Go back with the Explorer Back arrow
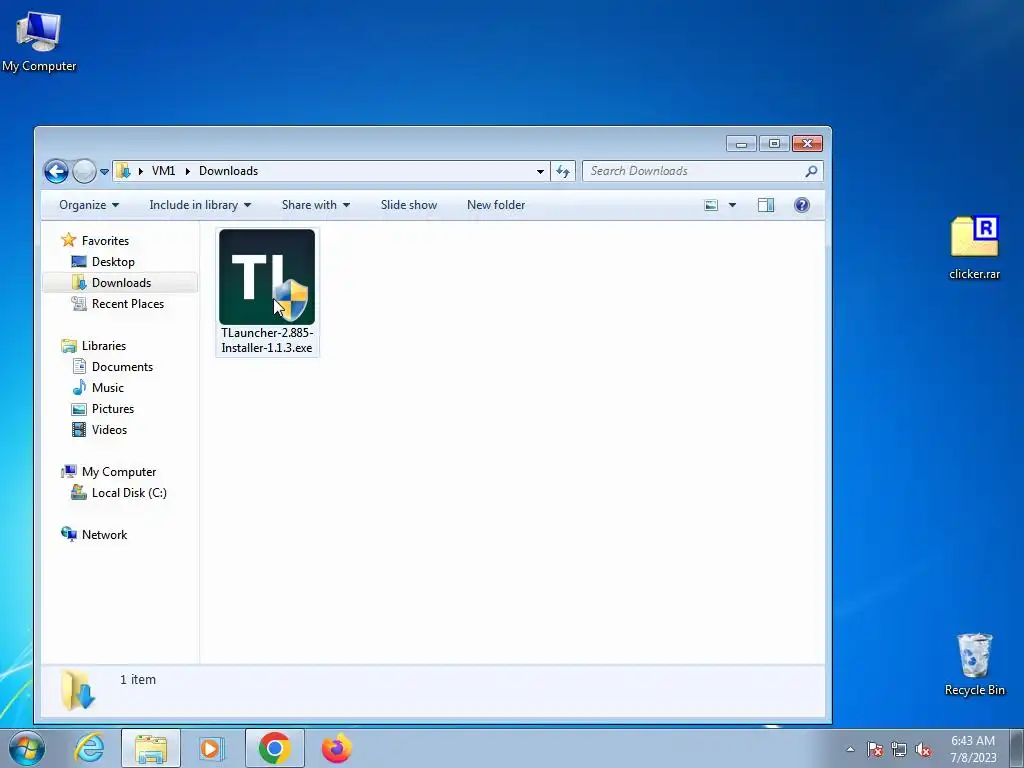The width and height of the screenshot is (1024, 768). pos(56,172)
